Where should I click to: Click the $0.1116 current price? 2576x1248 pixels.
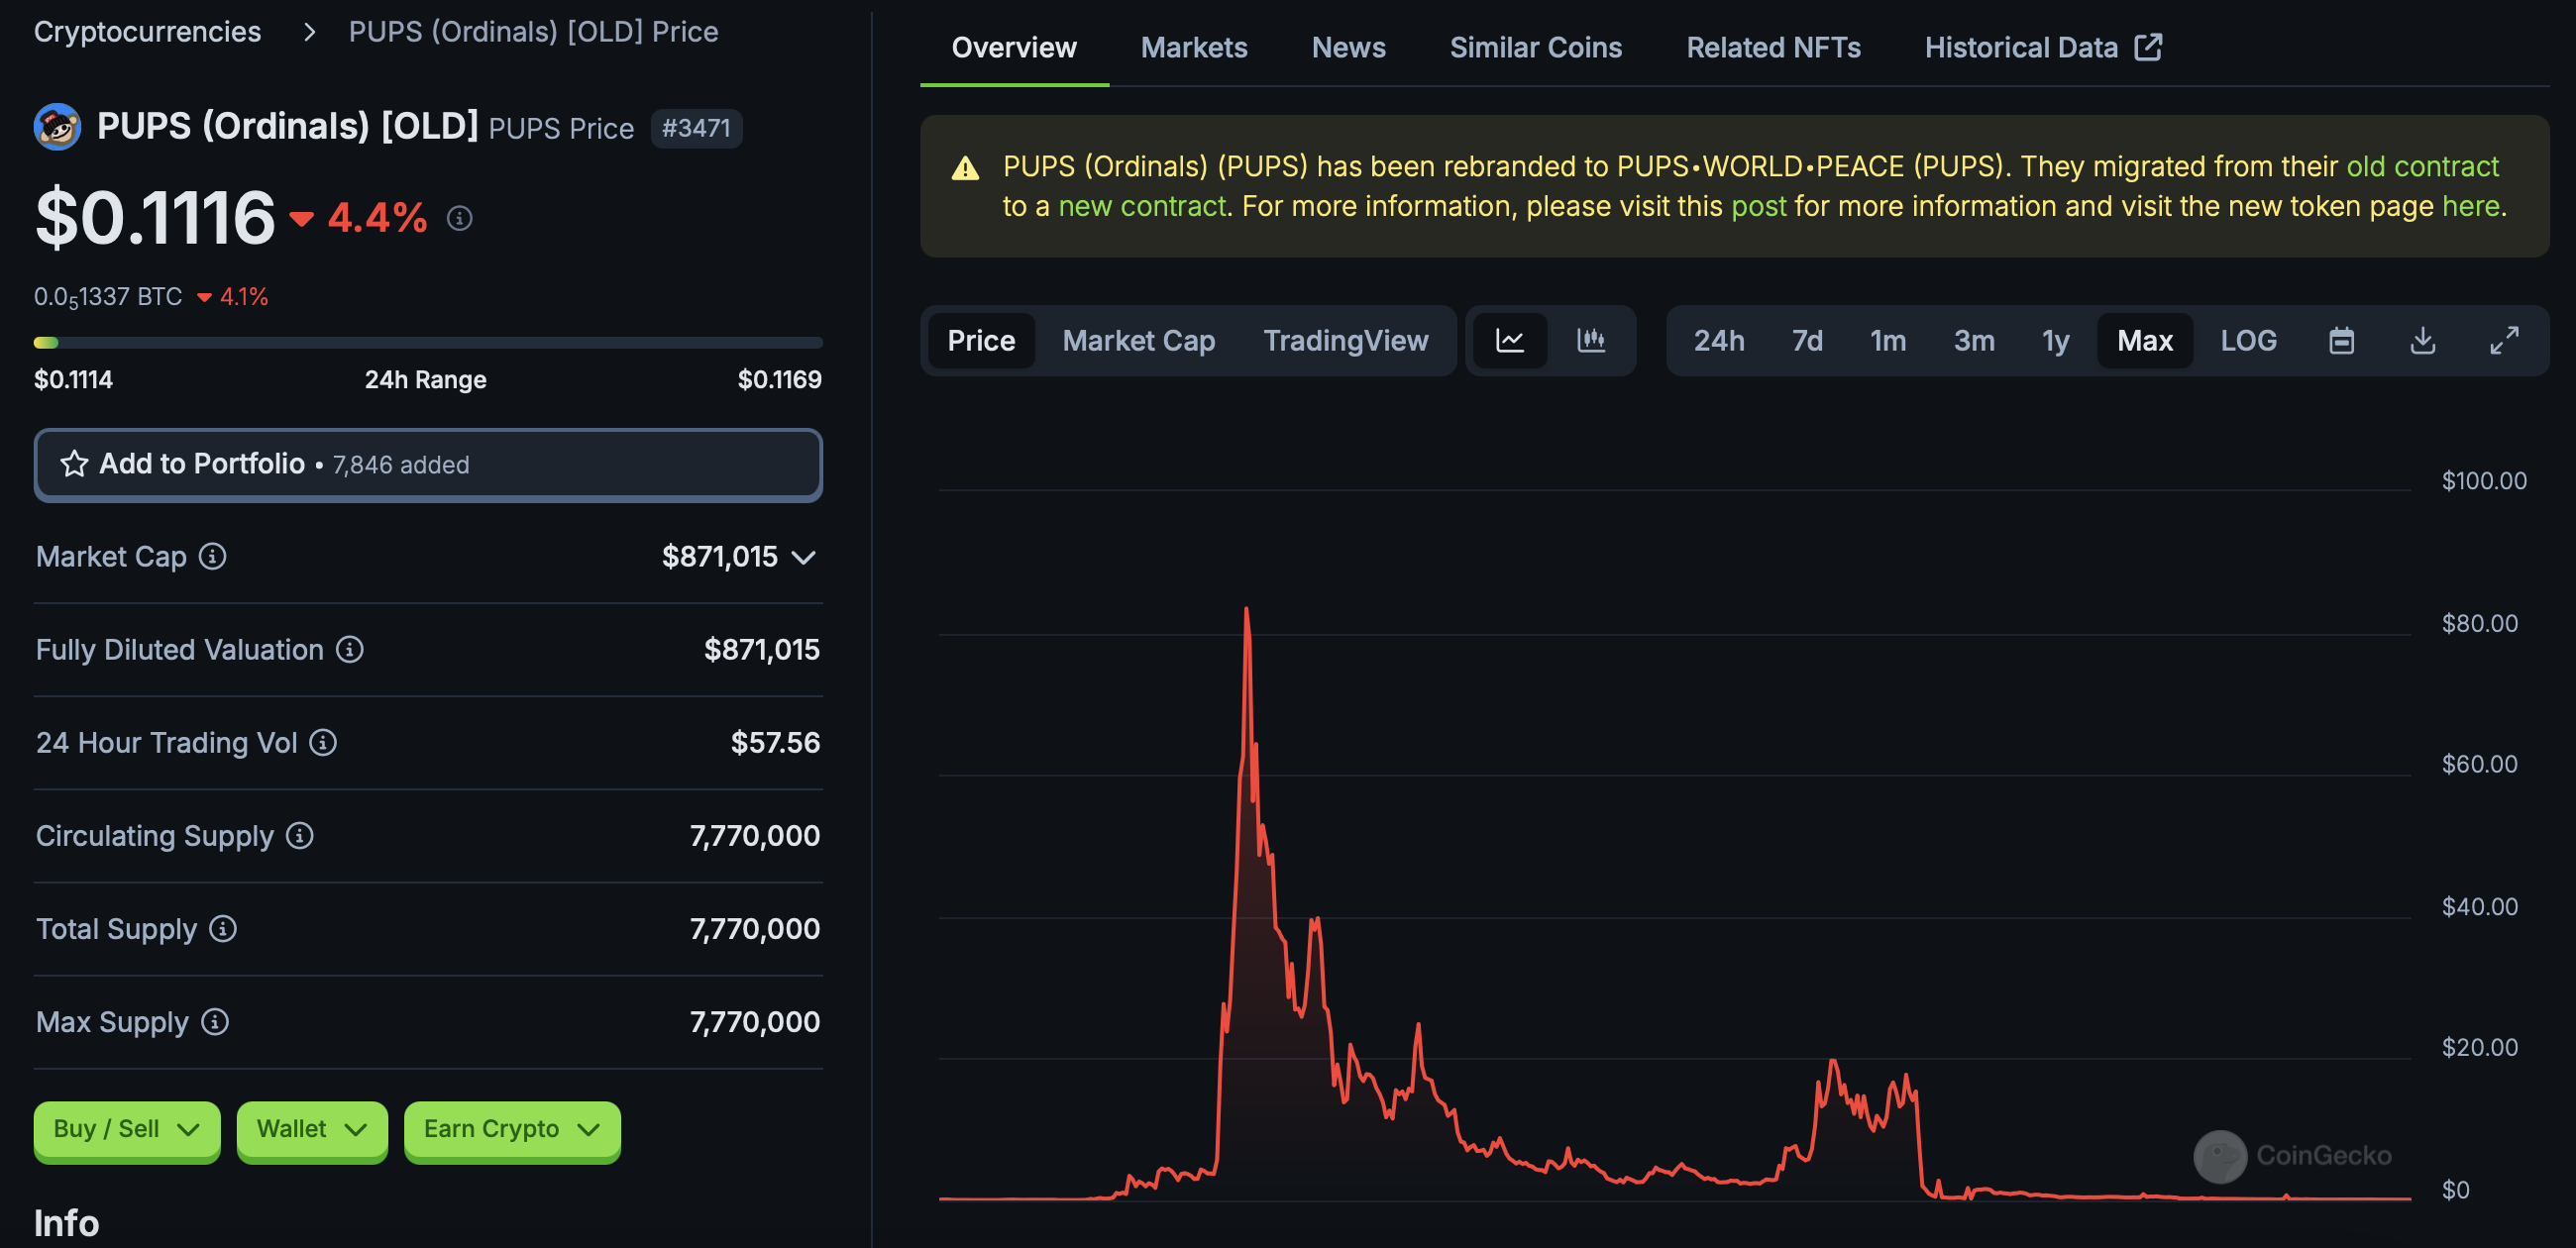pos(155,217)
